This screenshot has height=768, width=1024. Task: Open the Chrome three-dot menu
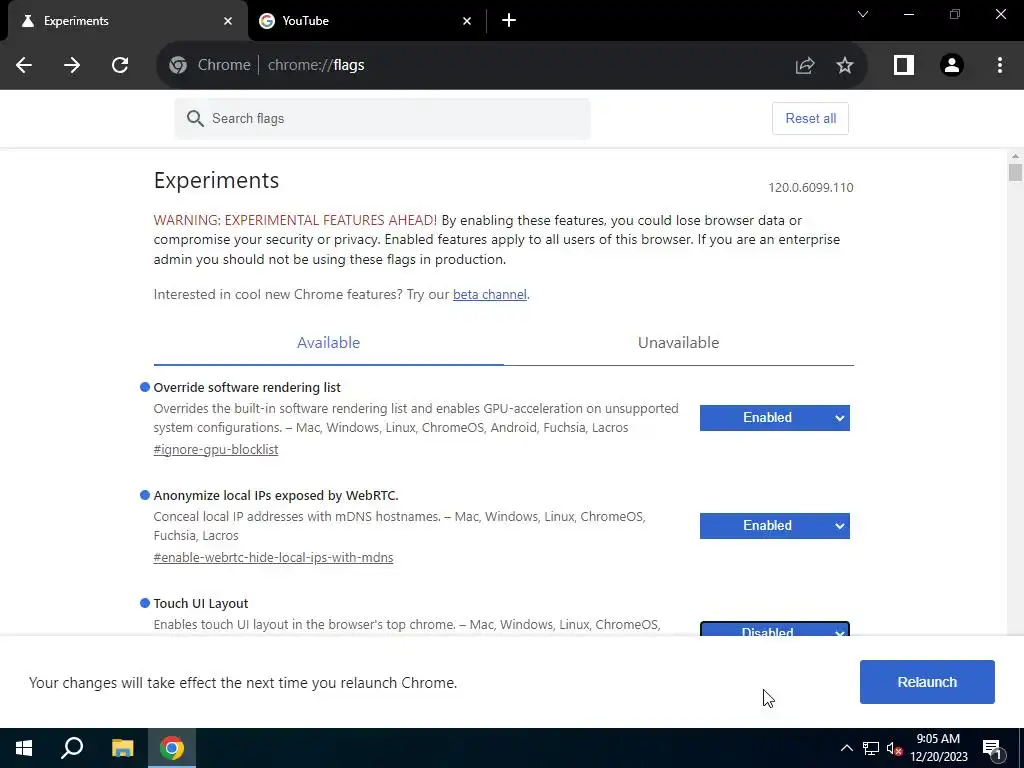pyautogui.click(x=1000, y=65)
